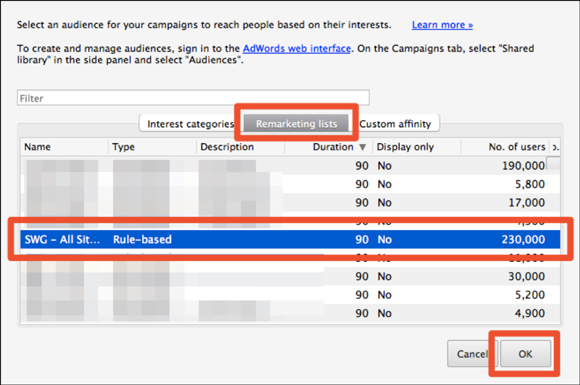The image size is (580, 385).
Task: Click the Cancel button
Action: pos(472,354)
